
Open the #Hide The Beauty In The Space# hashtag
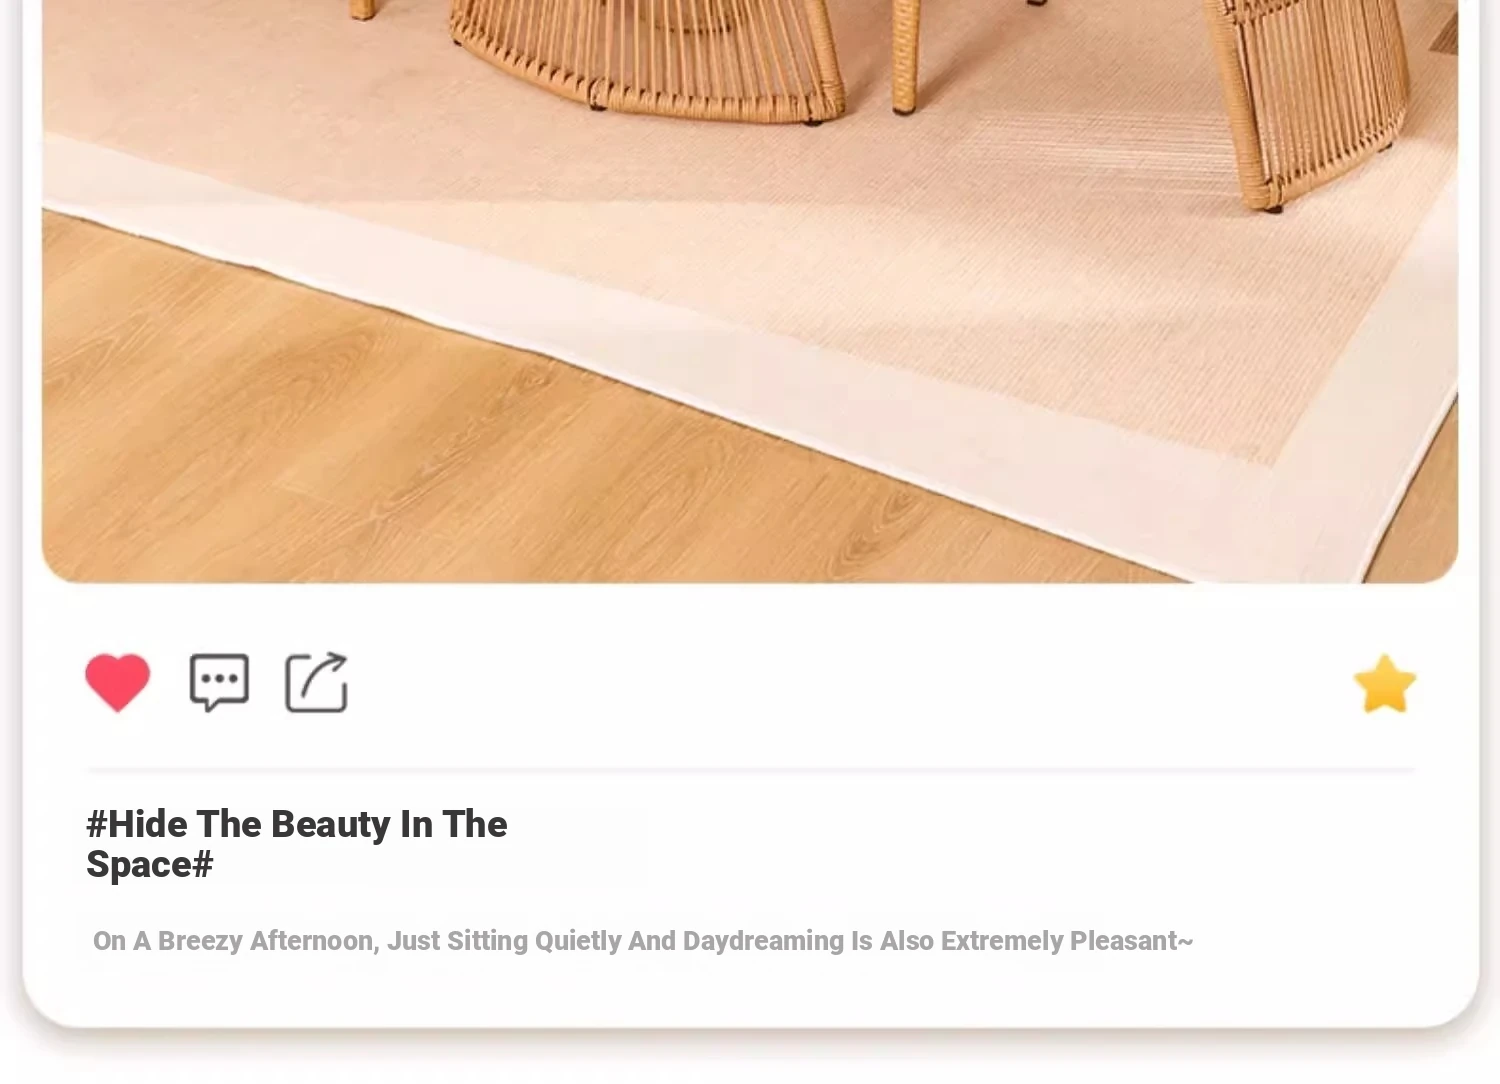297,844
